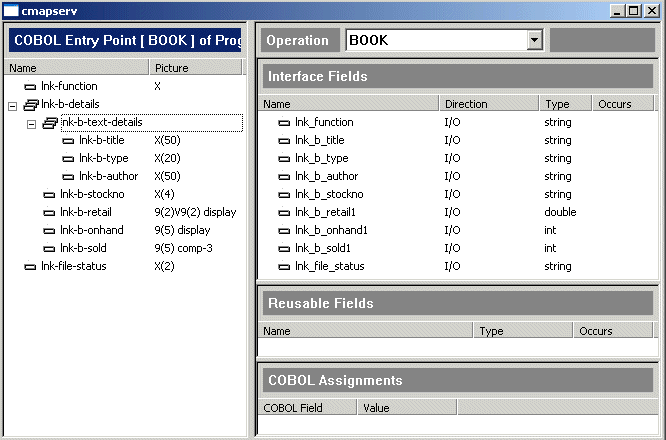Image resolution: width=666 pixels, height=440 pixels.
Task: Click the group icon next to lnk-b-details
Action: 30,104
